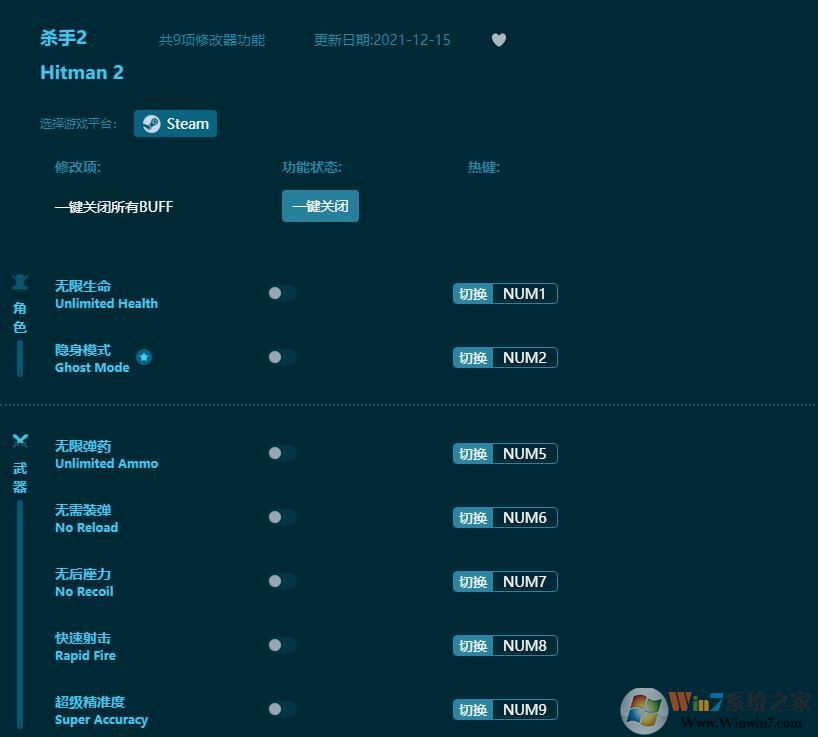This screenshot has height=737, width=818.
Task: Activate the Rapid Fire toggle
Action: click(281, 645)
